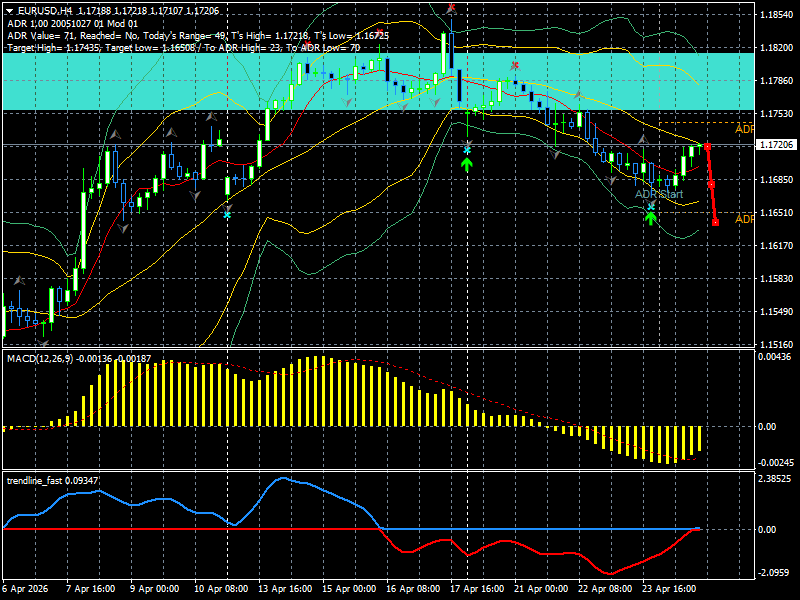Click trendline scale value 2.38525
800x600 pixels.
[x=774, y=479]
